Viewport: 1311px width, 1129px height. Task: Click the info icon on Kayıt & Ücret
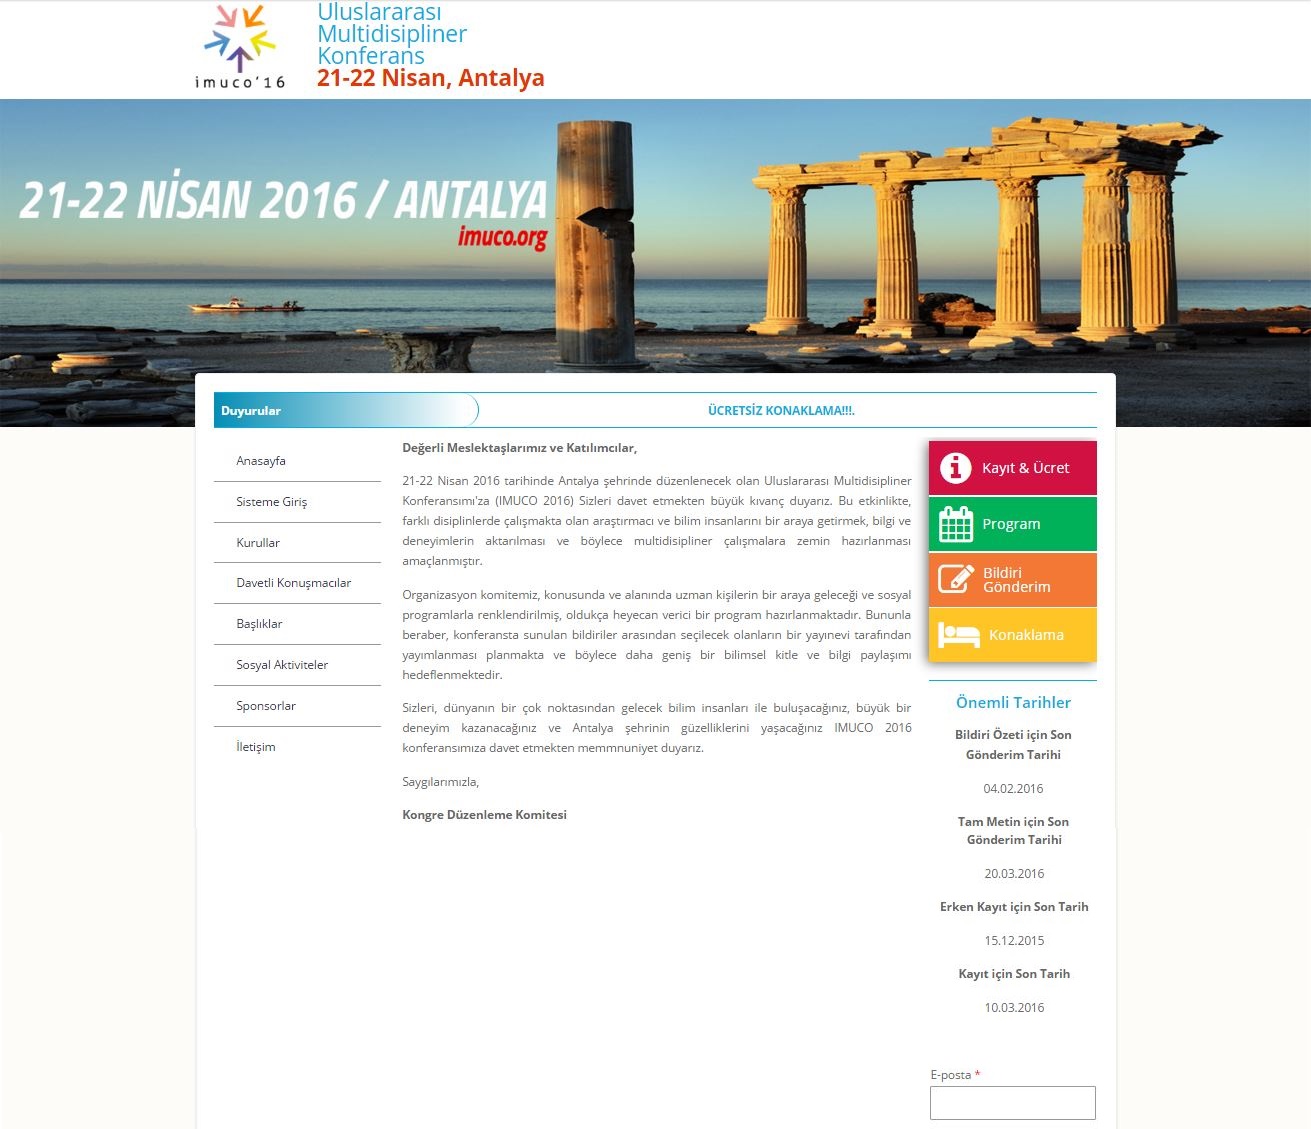click(956, 467)
